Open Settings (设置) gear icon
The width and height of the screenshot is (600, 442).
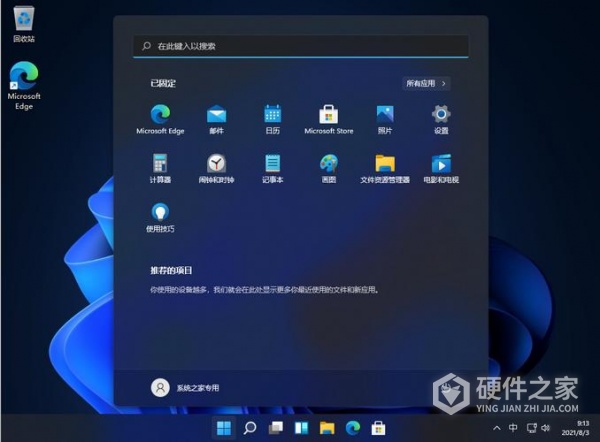[x=441, y=119]
